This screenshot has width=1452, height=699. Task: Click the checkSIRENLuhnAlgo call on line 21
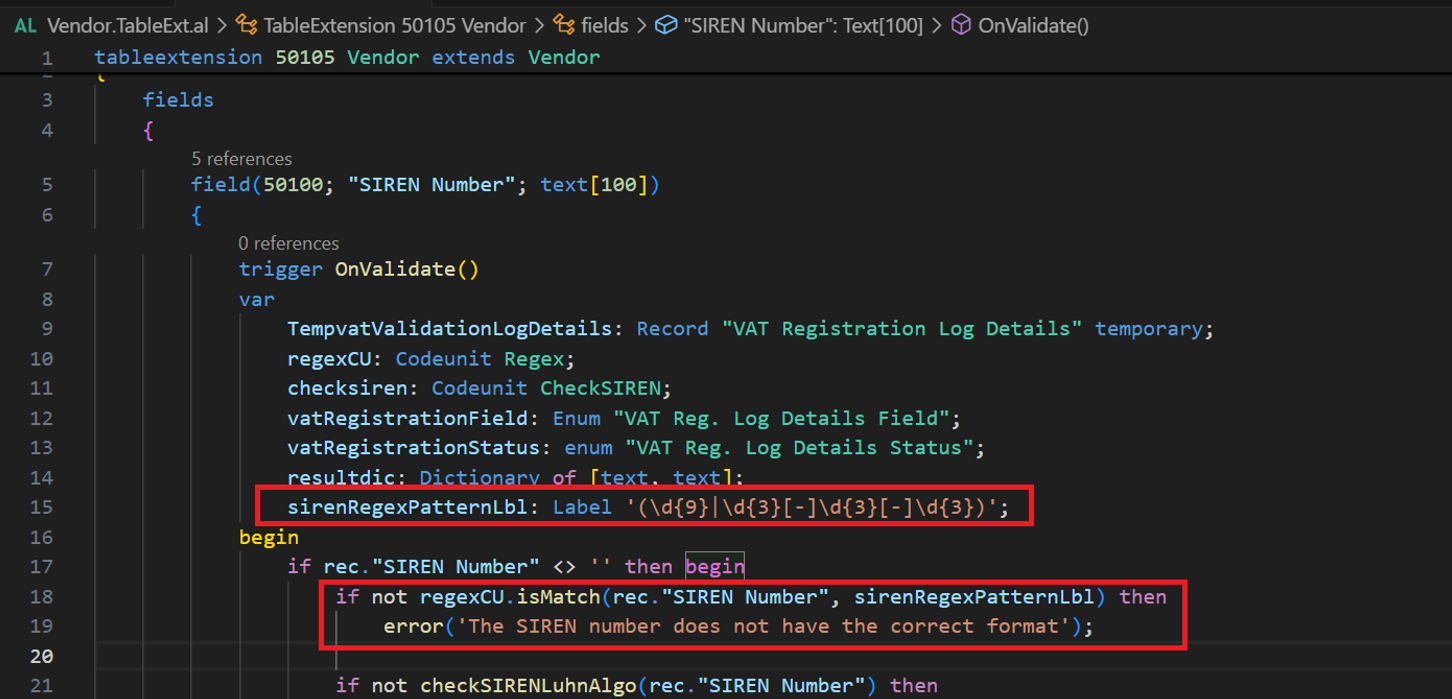531,686
